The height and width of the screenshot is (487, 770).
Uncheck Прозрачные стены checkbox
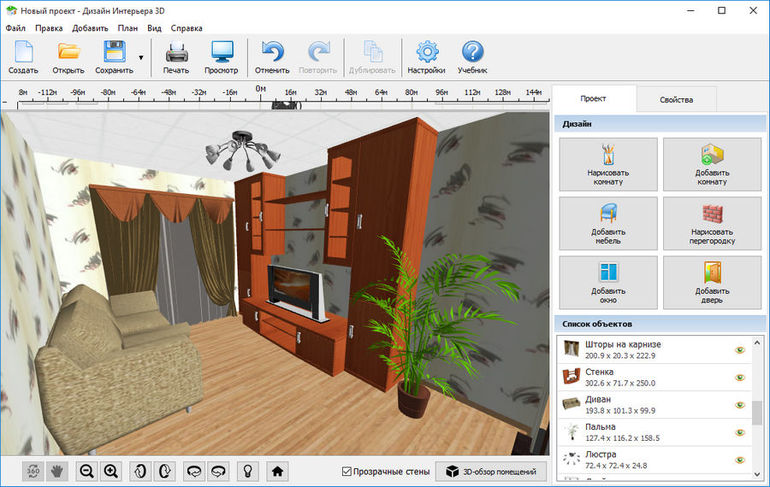[x=346, y=471]
